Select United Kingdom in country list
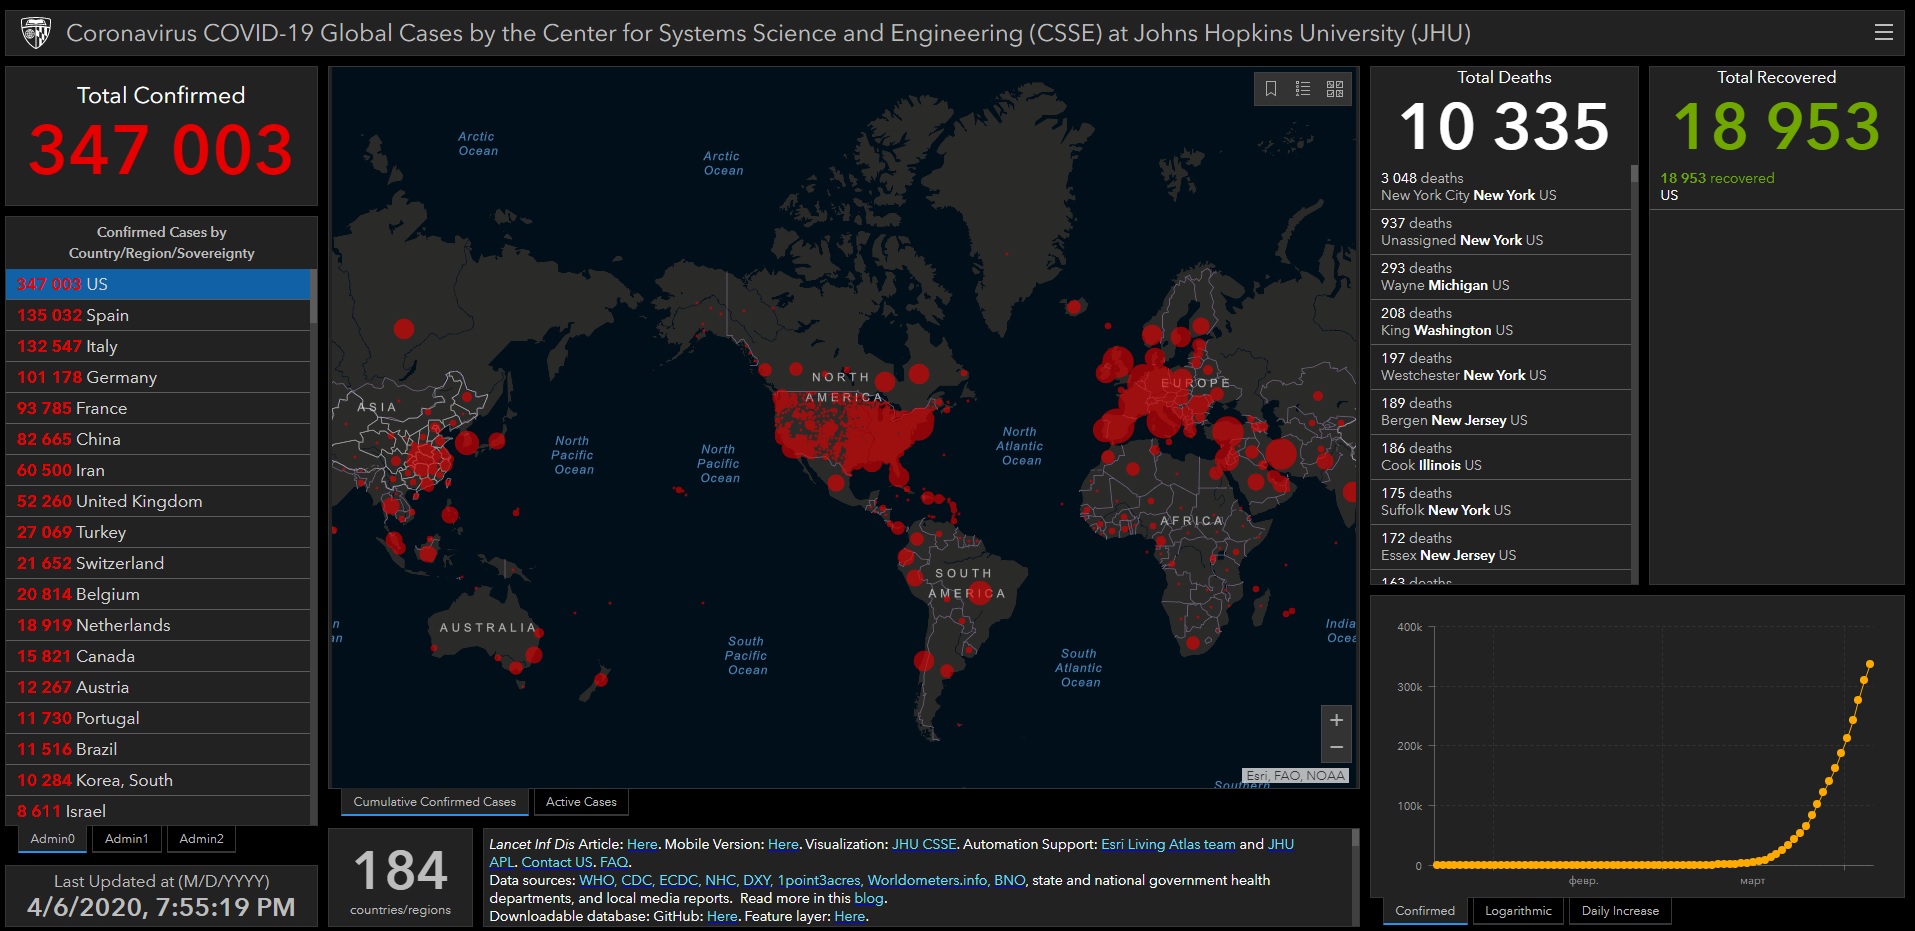1915x931 pixels. click(x=158, y=501)
